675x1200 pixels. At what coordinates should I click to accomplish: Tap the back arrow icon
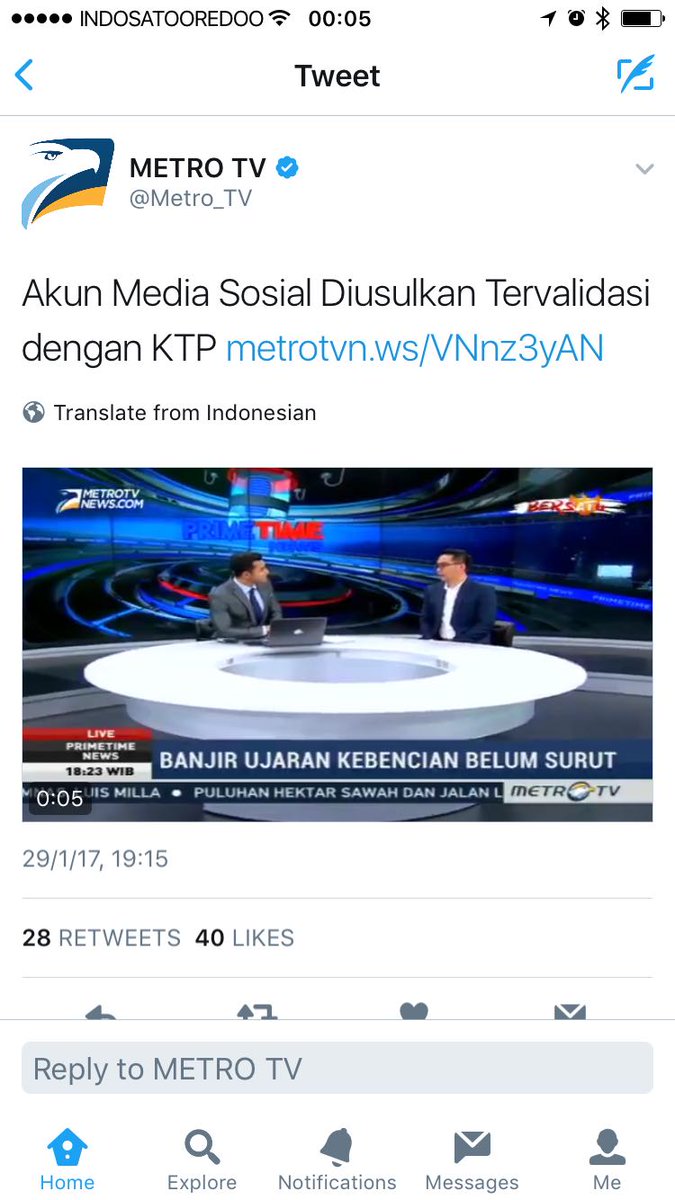(24, 76)
